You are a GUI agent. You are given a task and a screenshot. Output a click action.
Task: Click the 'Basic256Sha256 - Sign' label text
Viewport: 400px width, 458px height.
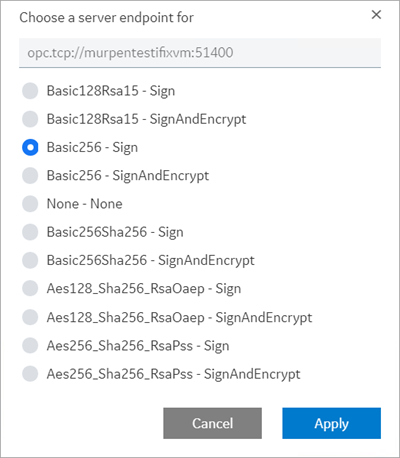[115, 232]
